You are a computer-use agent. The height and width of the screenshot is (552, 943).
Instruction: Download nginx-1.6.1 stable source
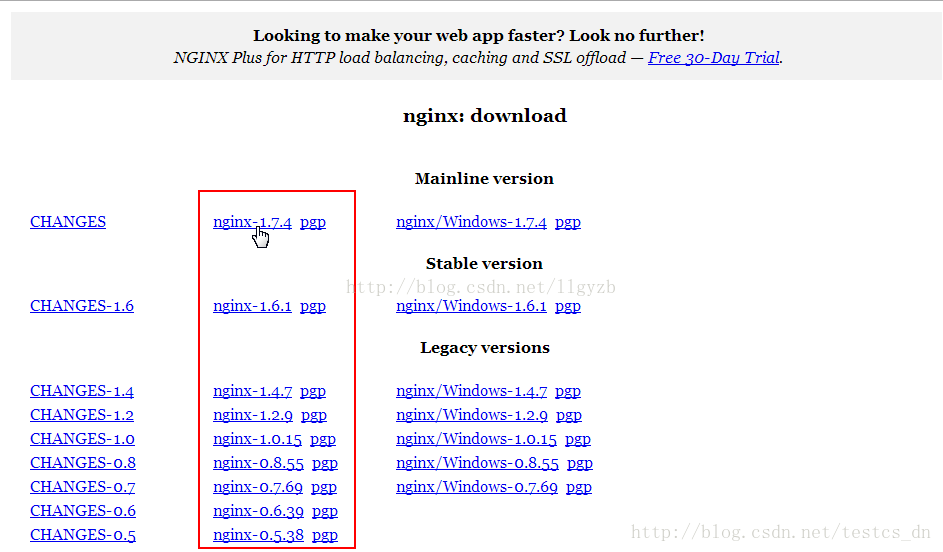pos(252,307)
